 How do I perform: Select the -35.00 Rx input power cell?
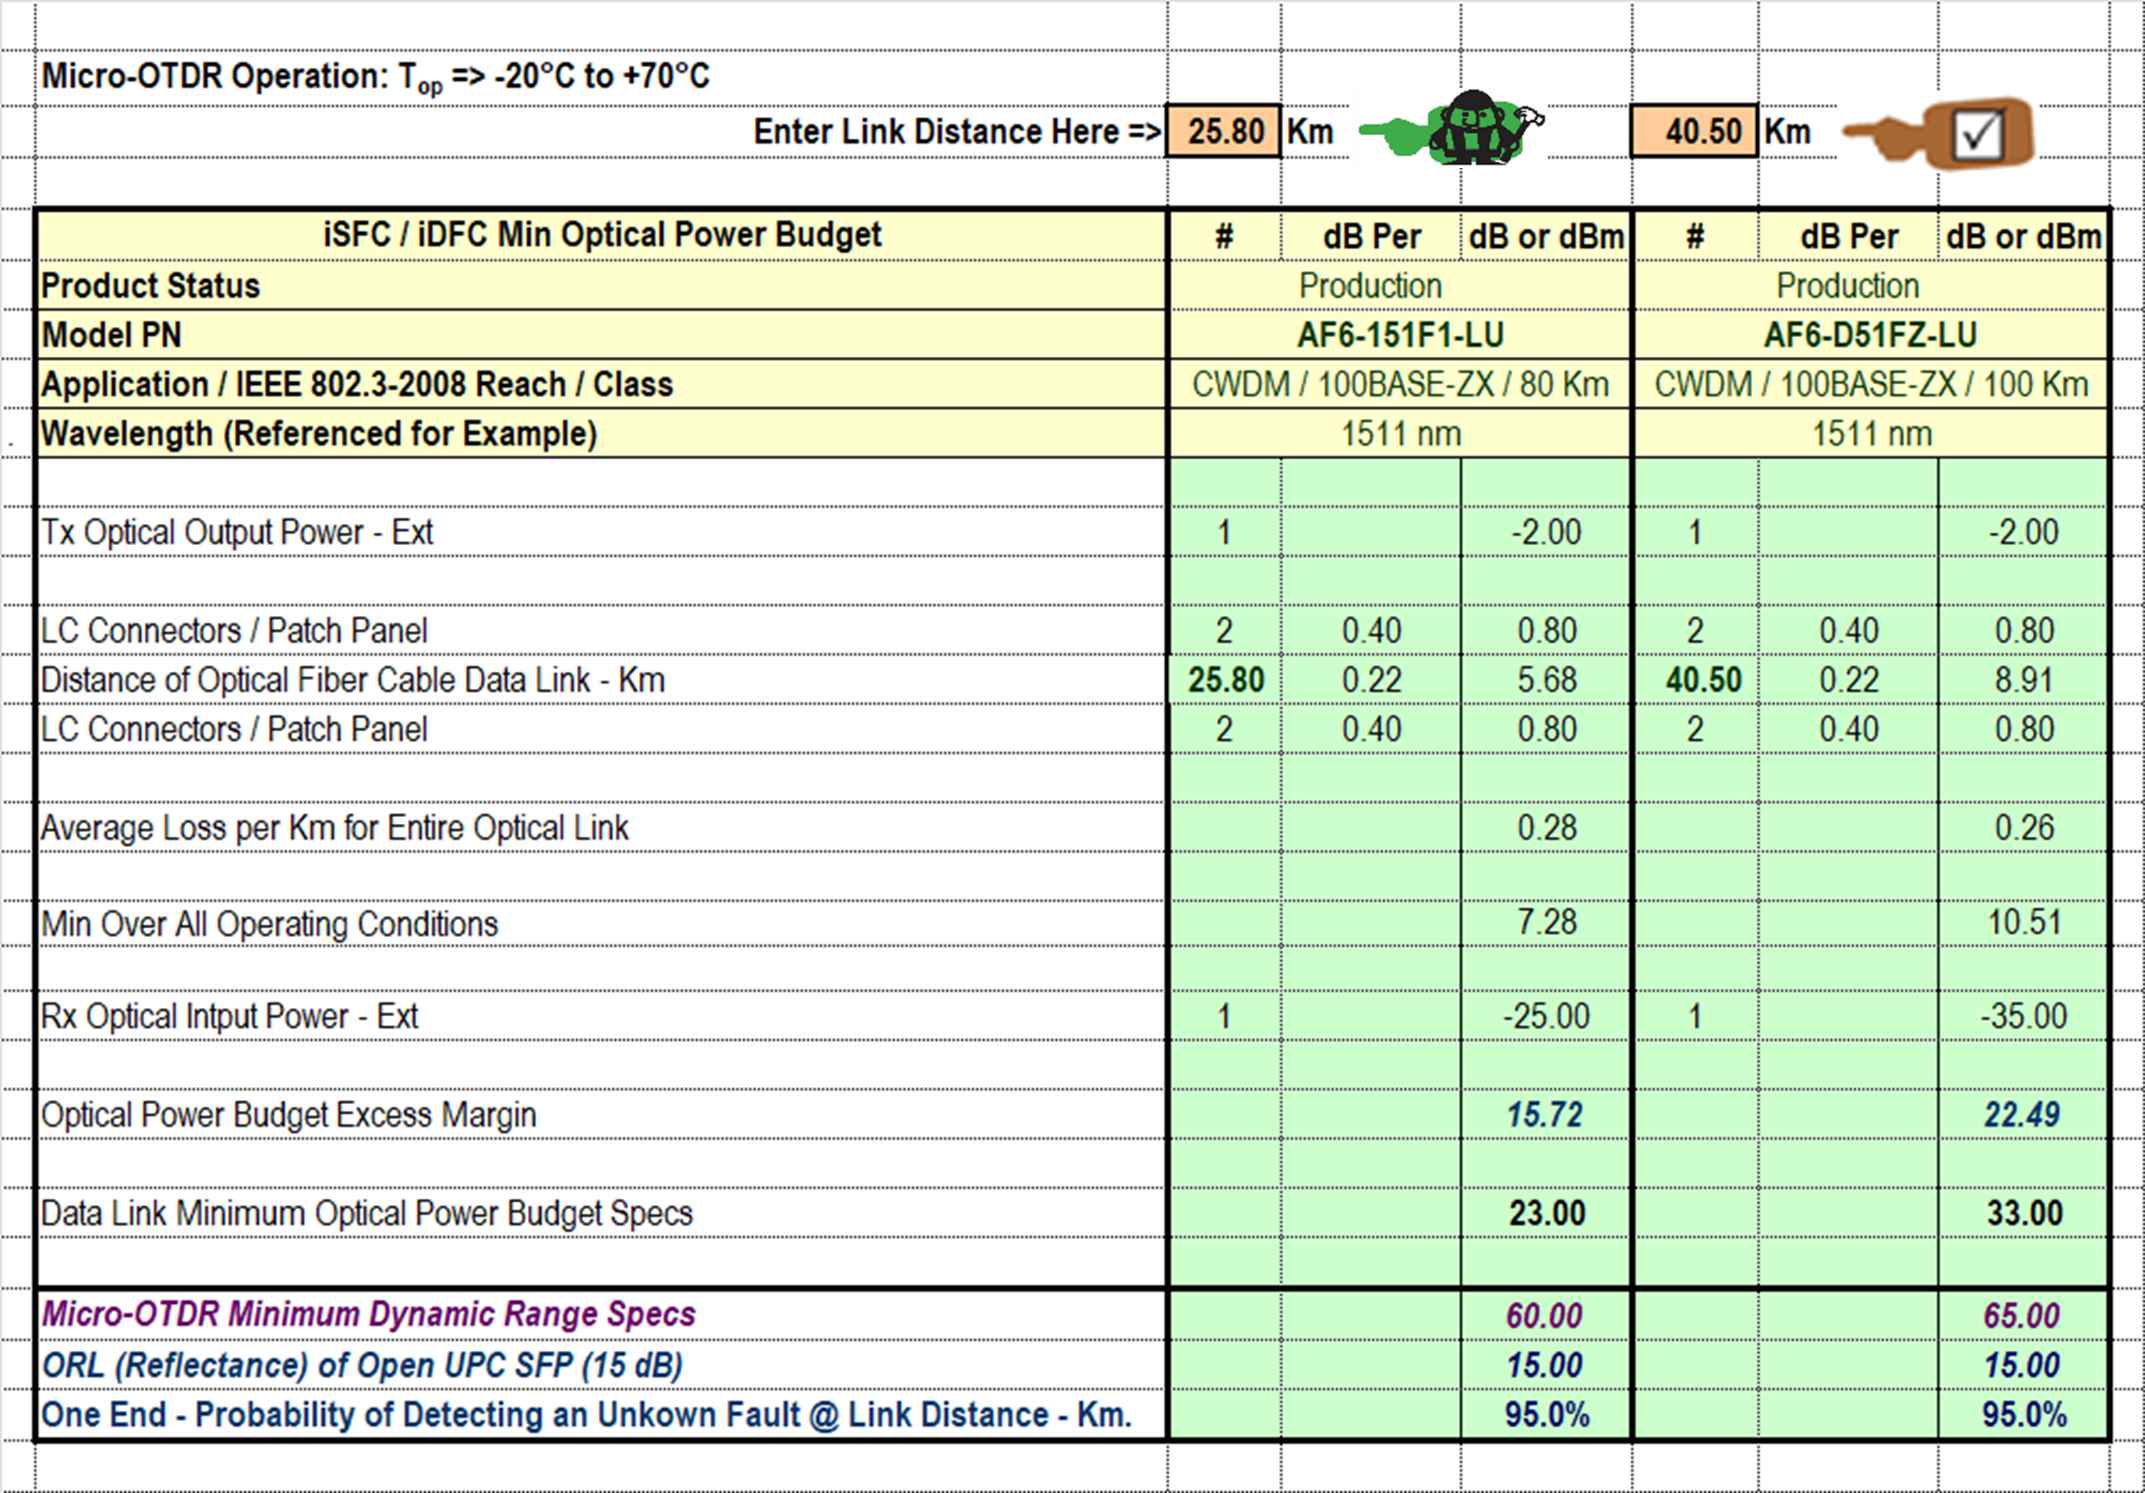pyautogui.click(x=2023, y=1016)
